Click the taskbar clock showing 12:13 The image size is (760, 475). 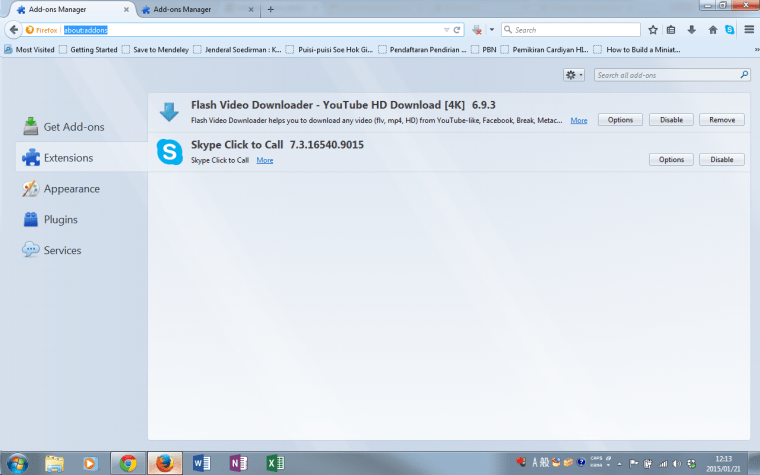[x=723, y=464]
